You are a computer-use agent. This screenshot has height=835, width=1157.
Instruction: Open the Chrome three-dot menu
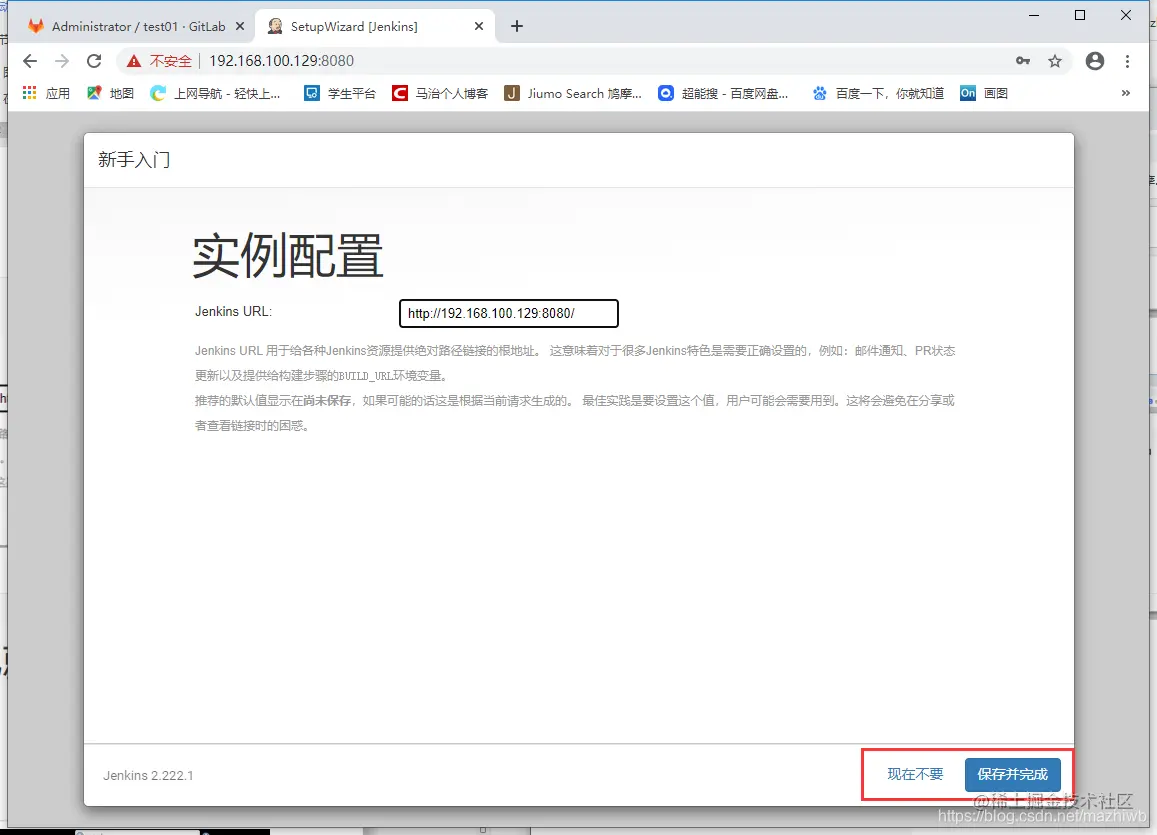pyautogui.click(x=1128, y=61)
